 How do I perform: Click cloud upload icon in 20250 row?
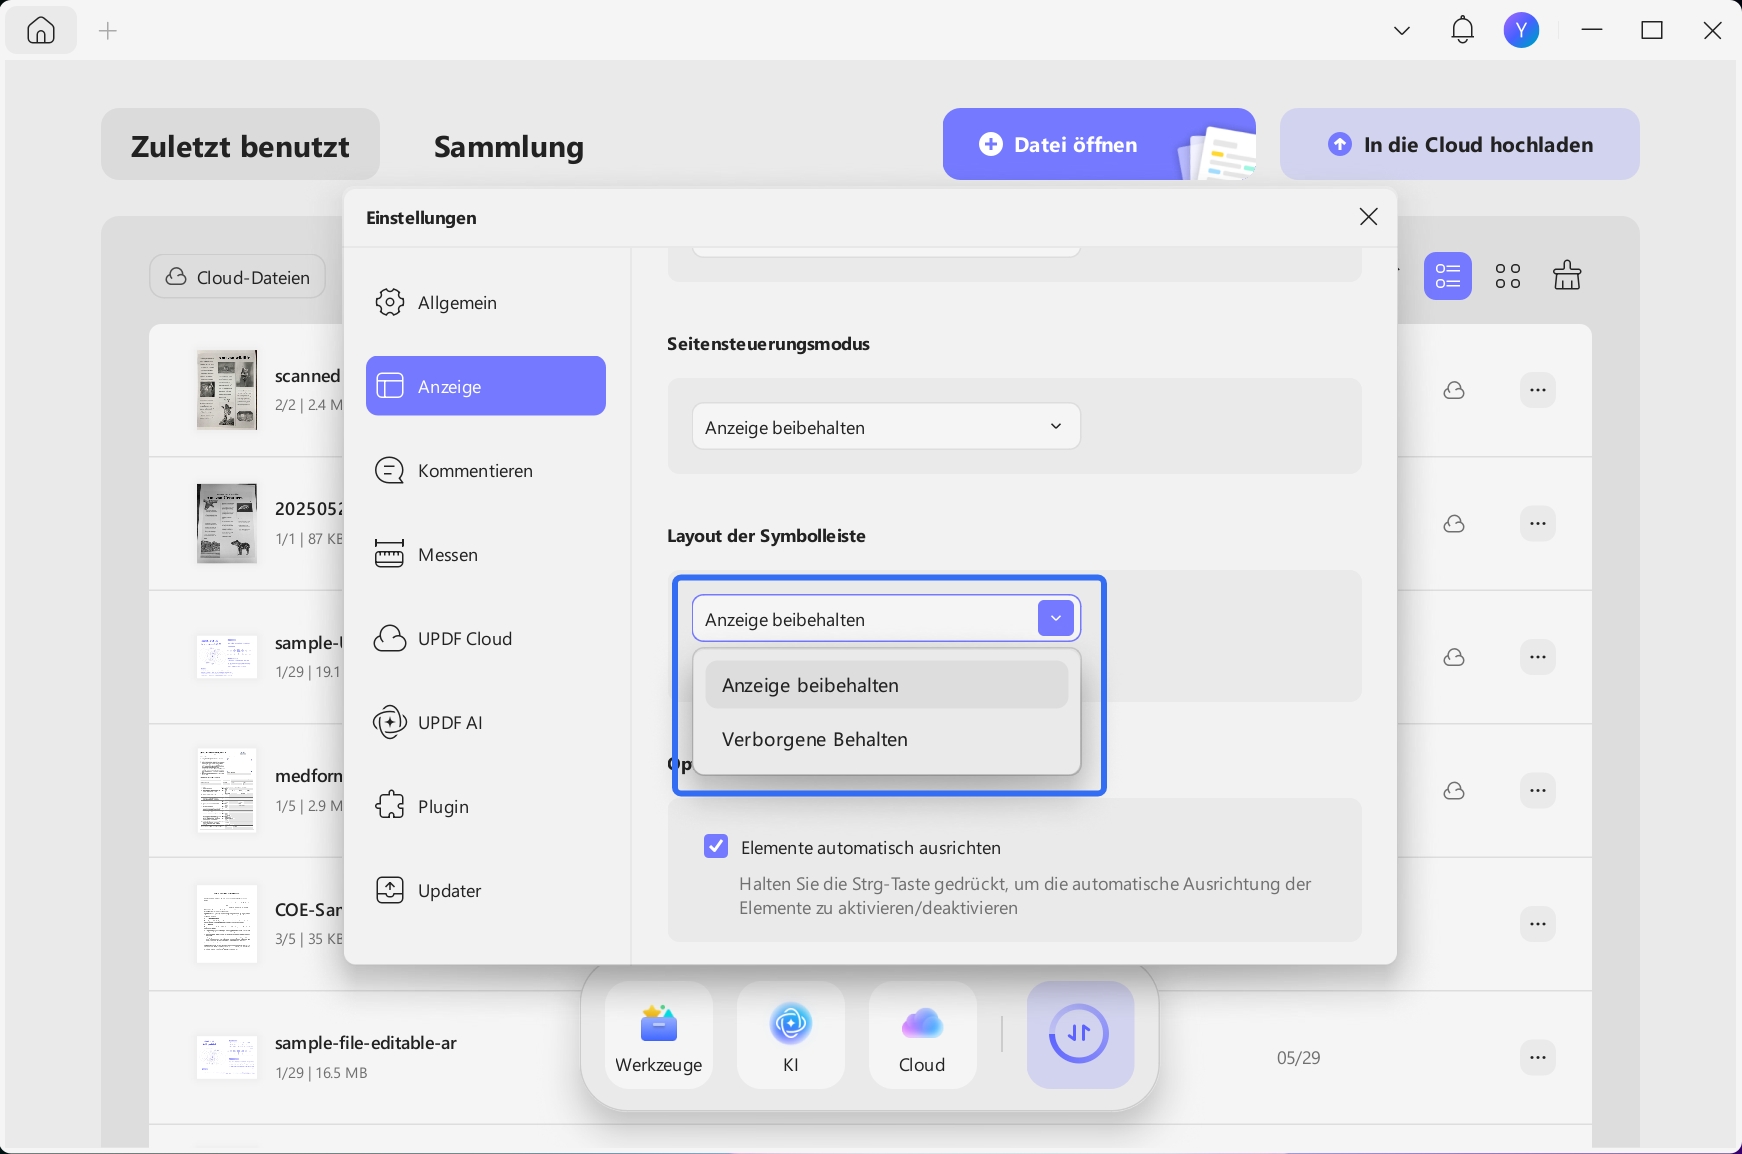[1454, 523]
